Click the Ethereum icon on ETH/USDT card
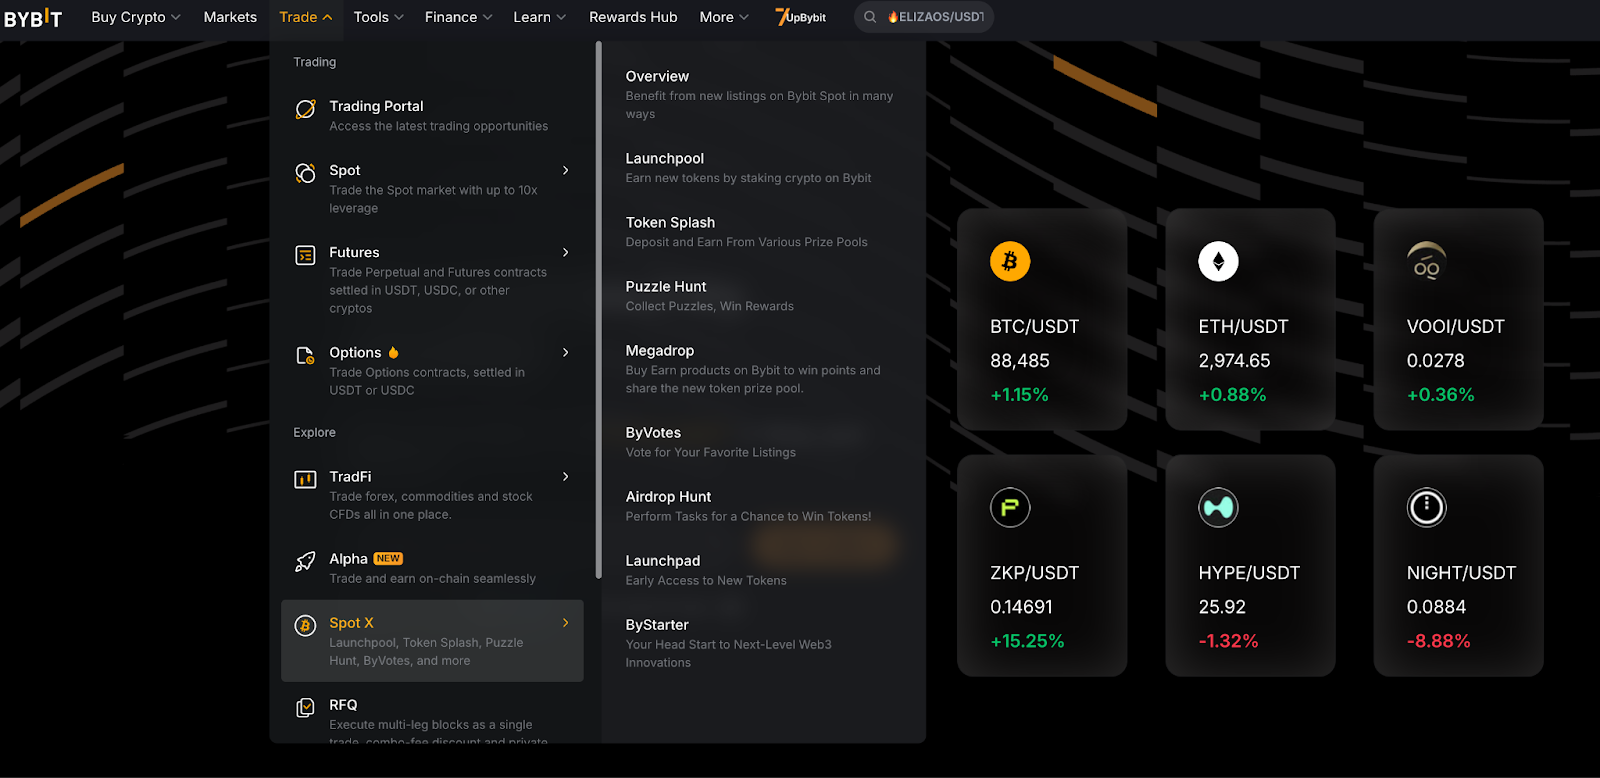The height and width of the screenshot is (778, 1600). click(x=1218, y=262)
